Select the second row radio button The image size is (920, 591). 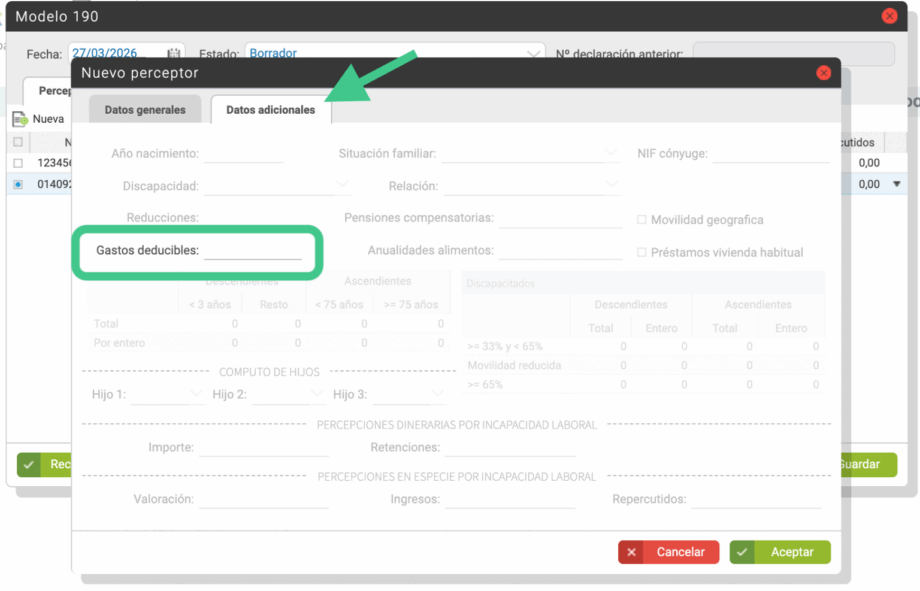pos(18,184)
